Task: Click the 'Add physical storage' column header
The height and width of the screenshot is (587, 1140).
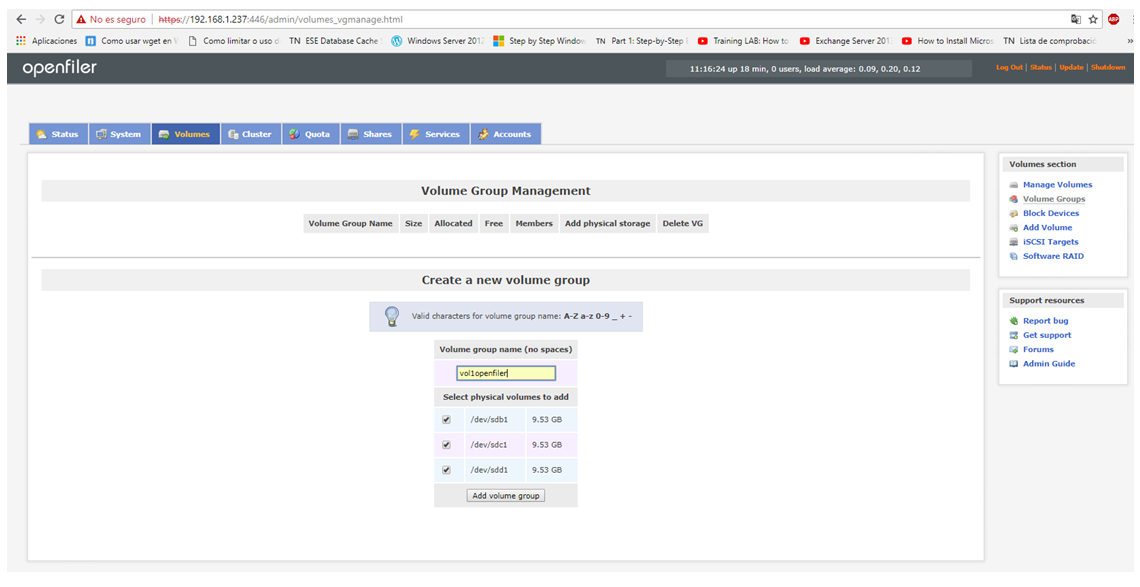Action: (x=608, y=223)
